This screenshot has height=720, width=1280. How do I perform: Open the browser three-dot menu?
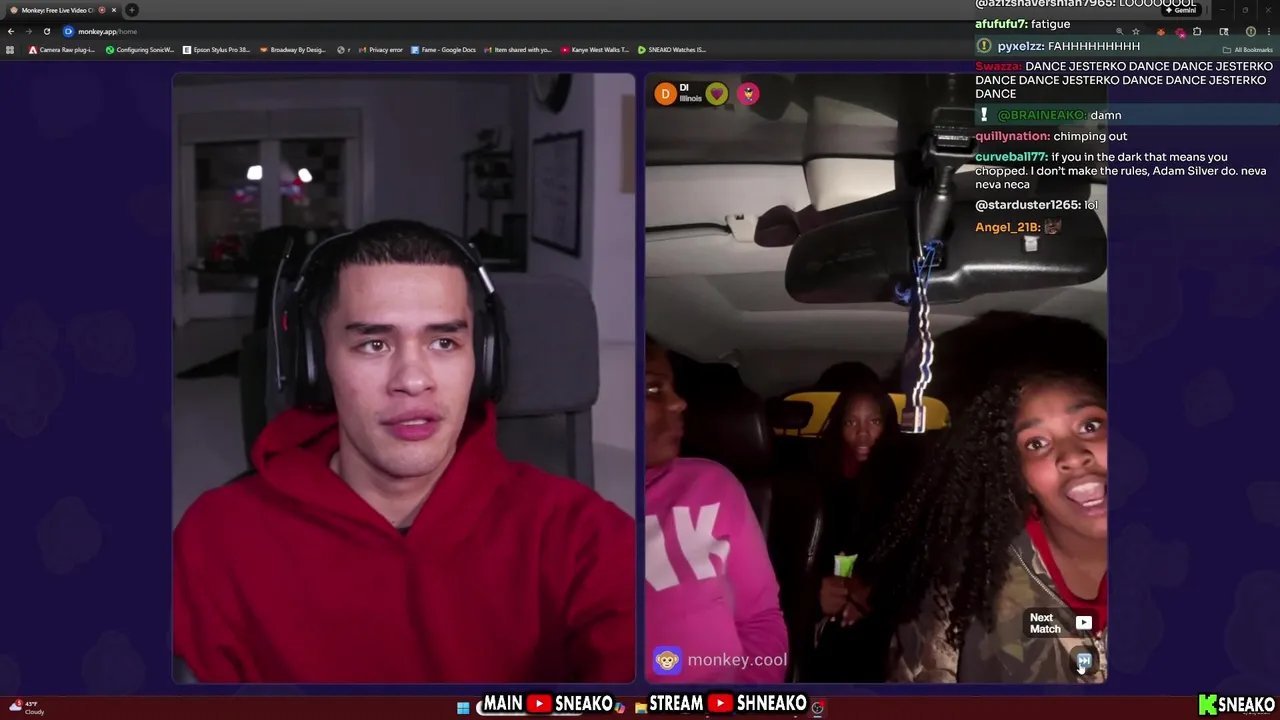[x=1268, y=31]
